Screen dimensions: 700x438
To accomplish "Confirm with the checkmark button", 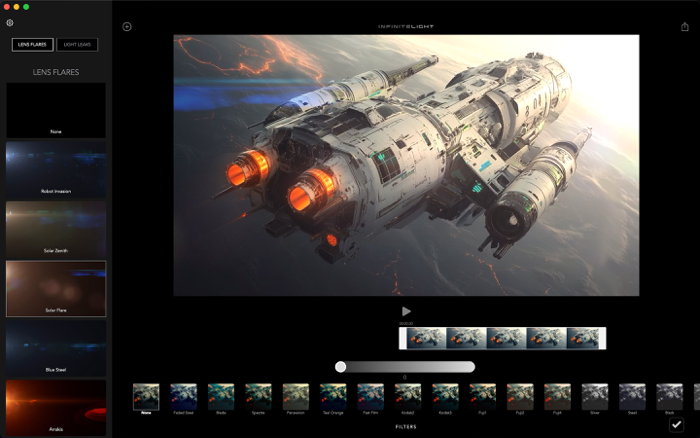I will 676,425.
